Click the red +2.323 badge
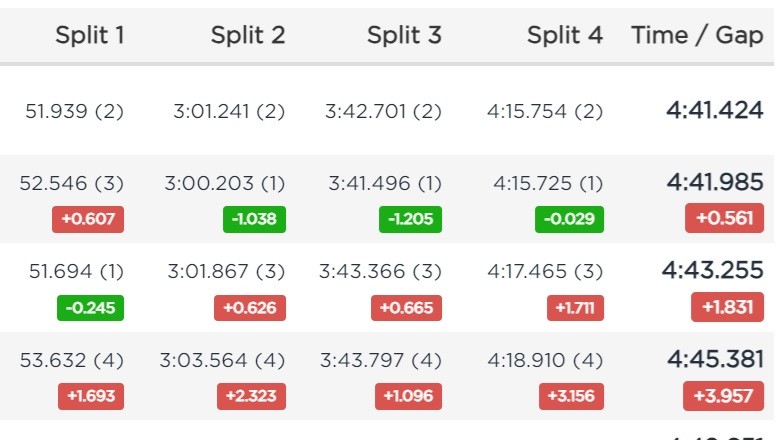 pyautogui.click(x=251, y=396)
